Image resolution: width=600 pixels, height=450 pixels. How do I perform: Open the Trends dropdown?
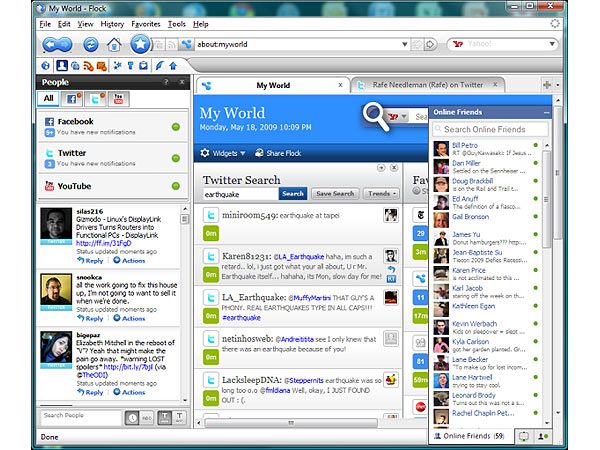(x=382, y=194)
